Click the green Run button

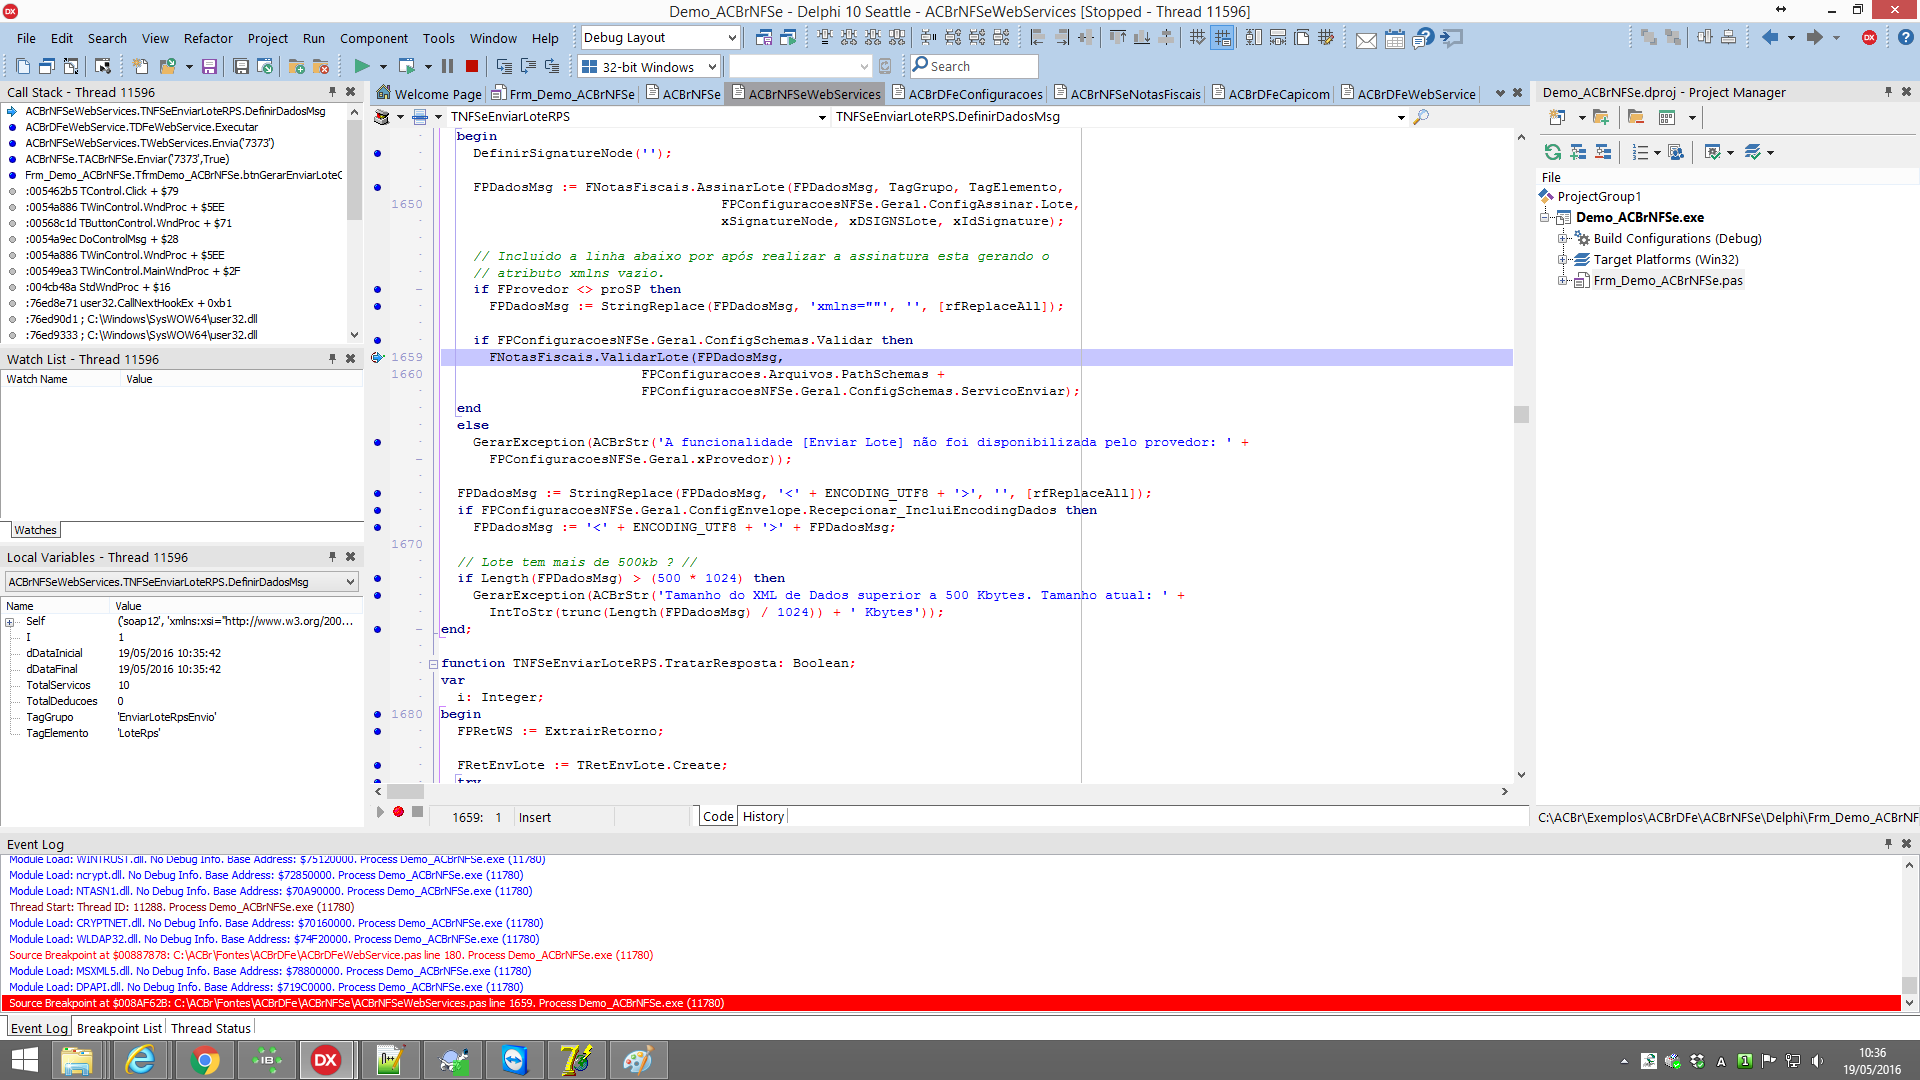(362, 66)
